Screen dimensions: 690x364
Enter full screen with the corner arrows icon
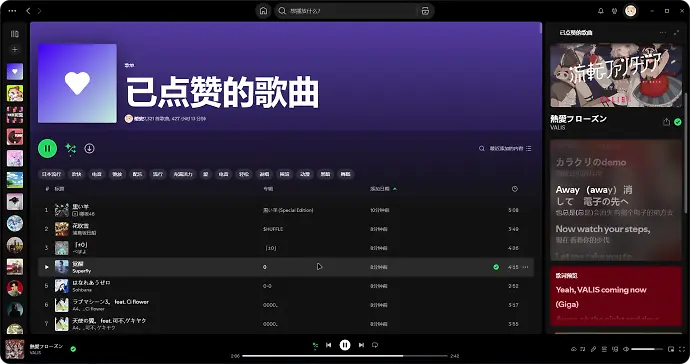pos(682,349)
